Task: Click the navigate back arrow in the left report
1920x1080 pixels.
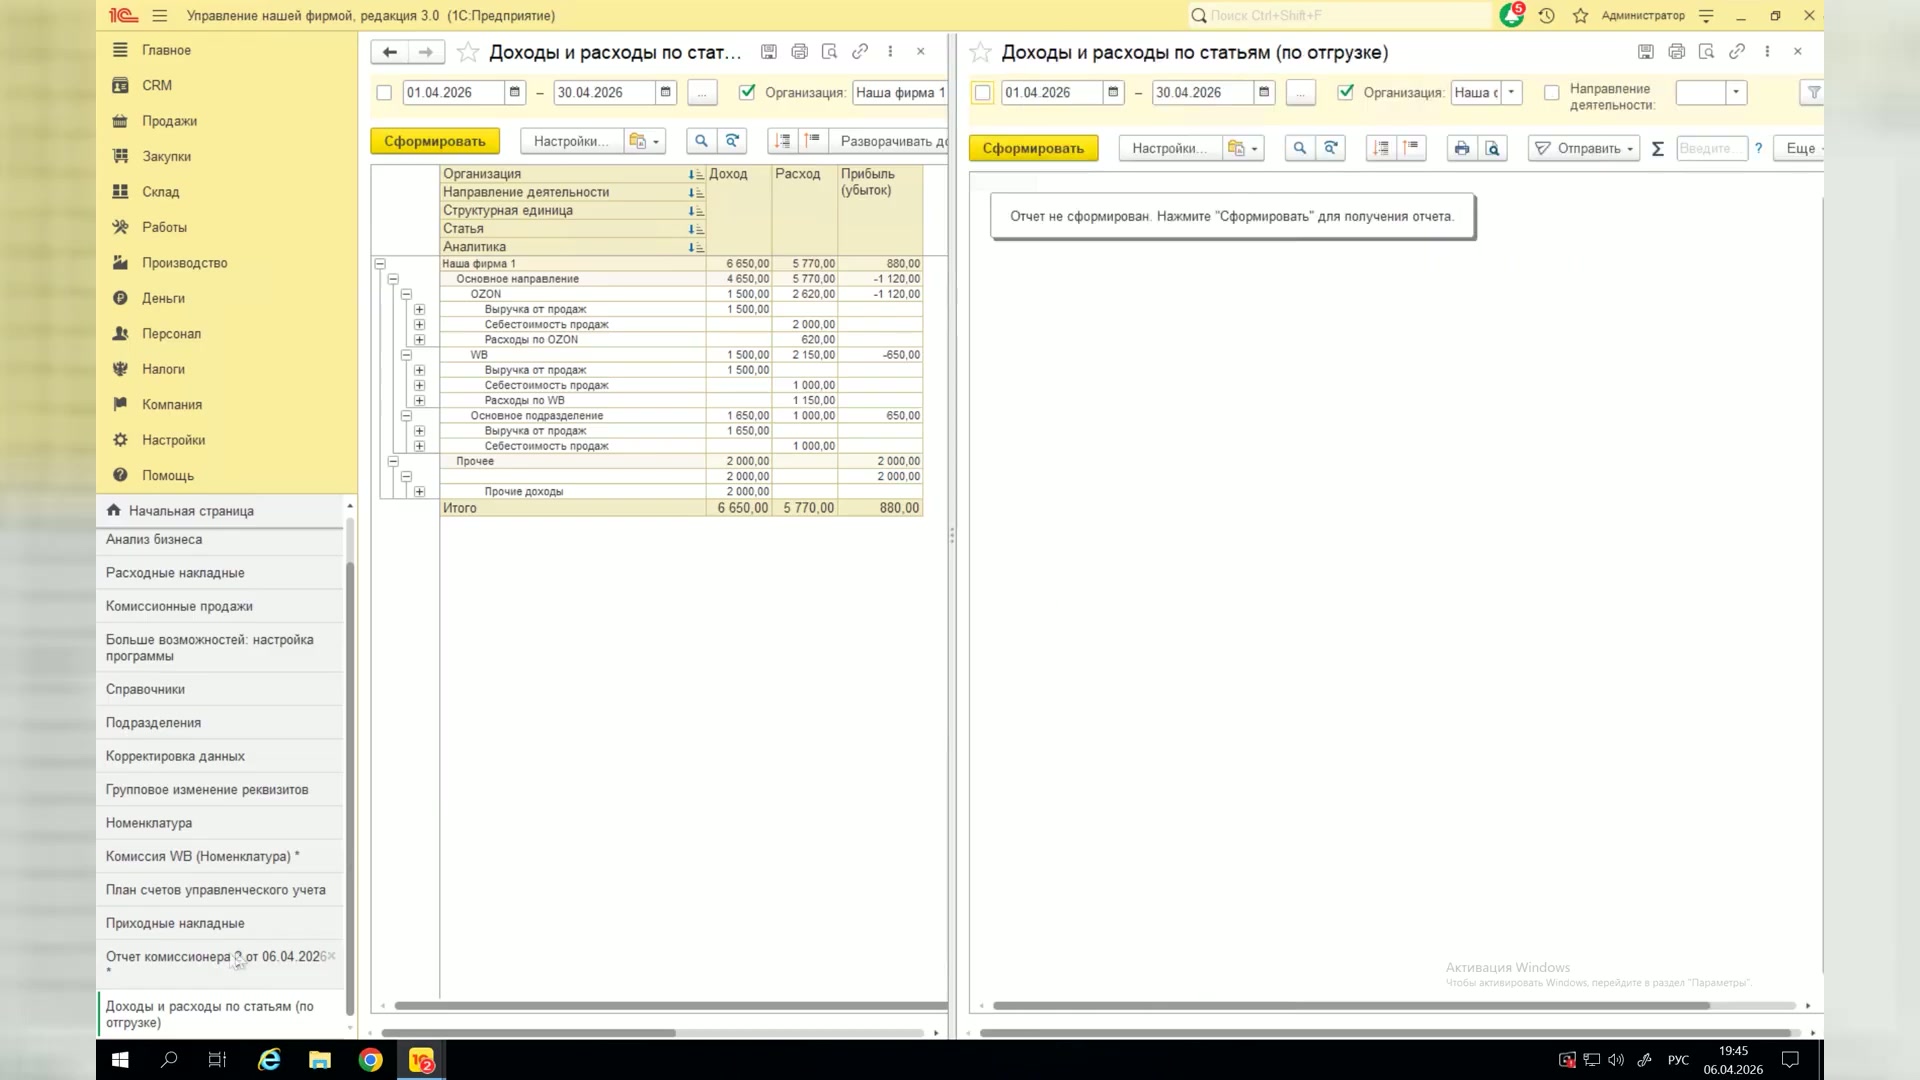Action: [390, 52]
